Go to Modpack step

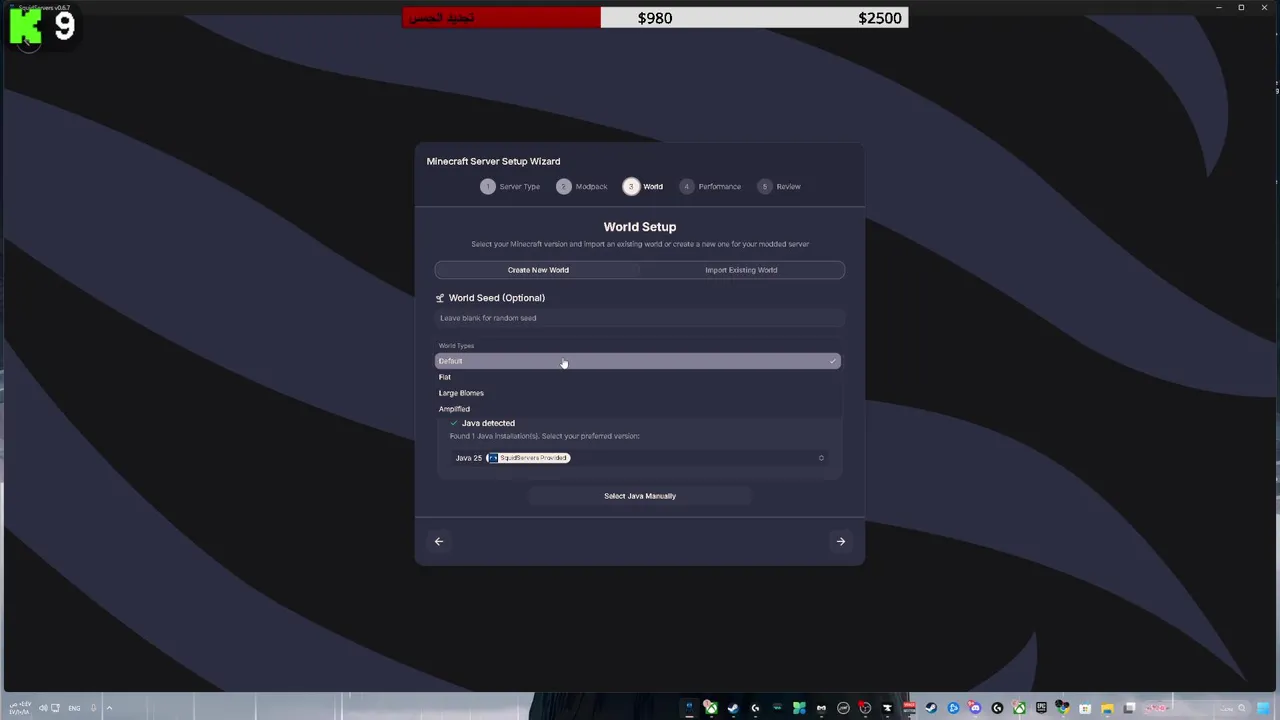[x=582, y=186]
